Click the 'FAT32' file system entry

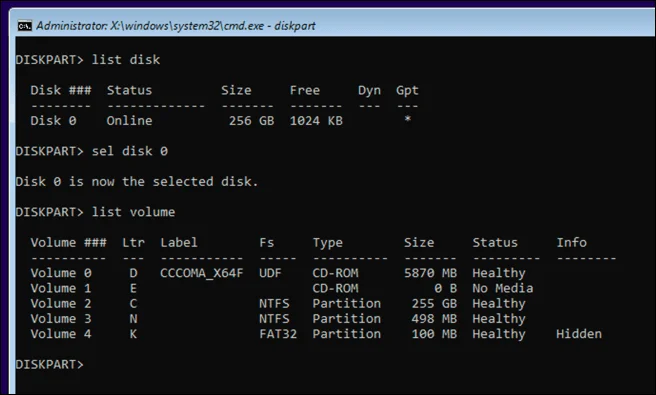278,334
